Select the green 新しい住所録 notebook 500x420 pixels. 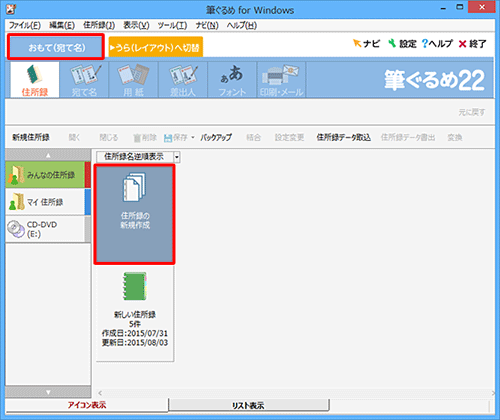tap(135, 286)
